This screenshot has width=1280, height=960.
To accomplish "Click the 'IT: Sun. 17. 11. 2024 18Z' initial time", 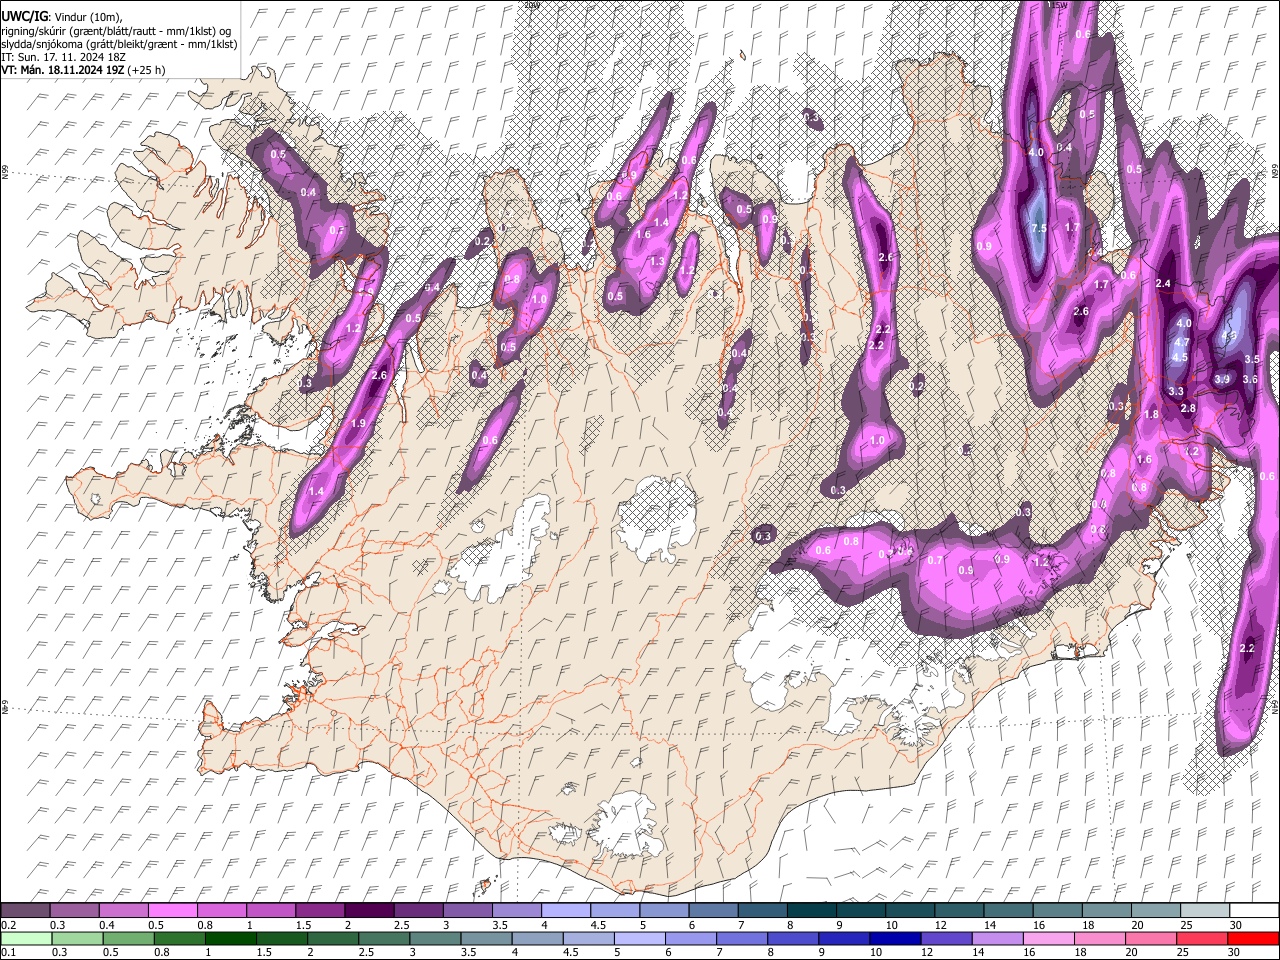I will coord(62,57).
